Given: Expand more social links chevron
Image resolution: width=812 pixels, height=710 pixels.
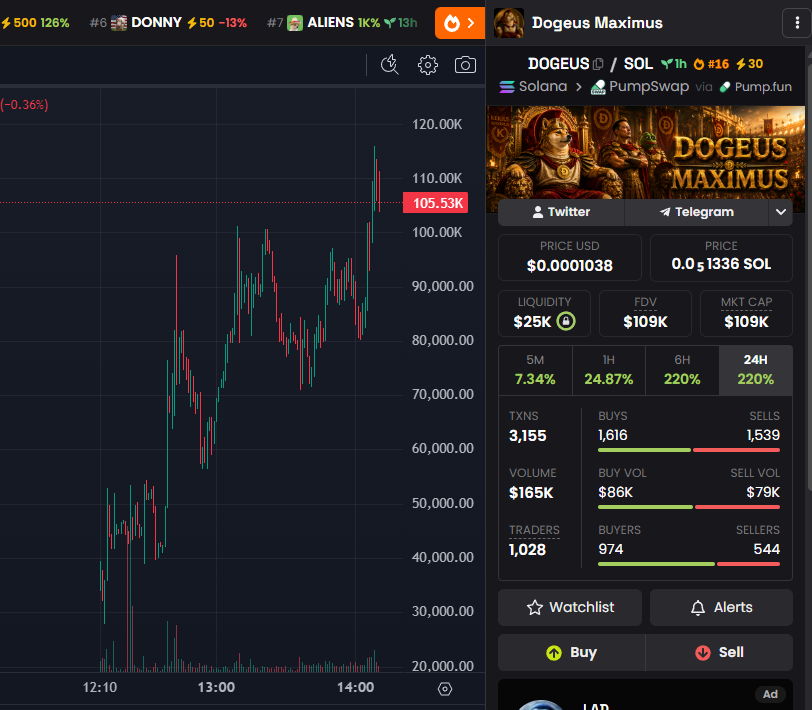Looking at the screenshot, I should click(x=780, y=212).
